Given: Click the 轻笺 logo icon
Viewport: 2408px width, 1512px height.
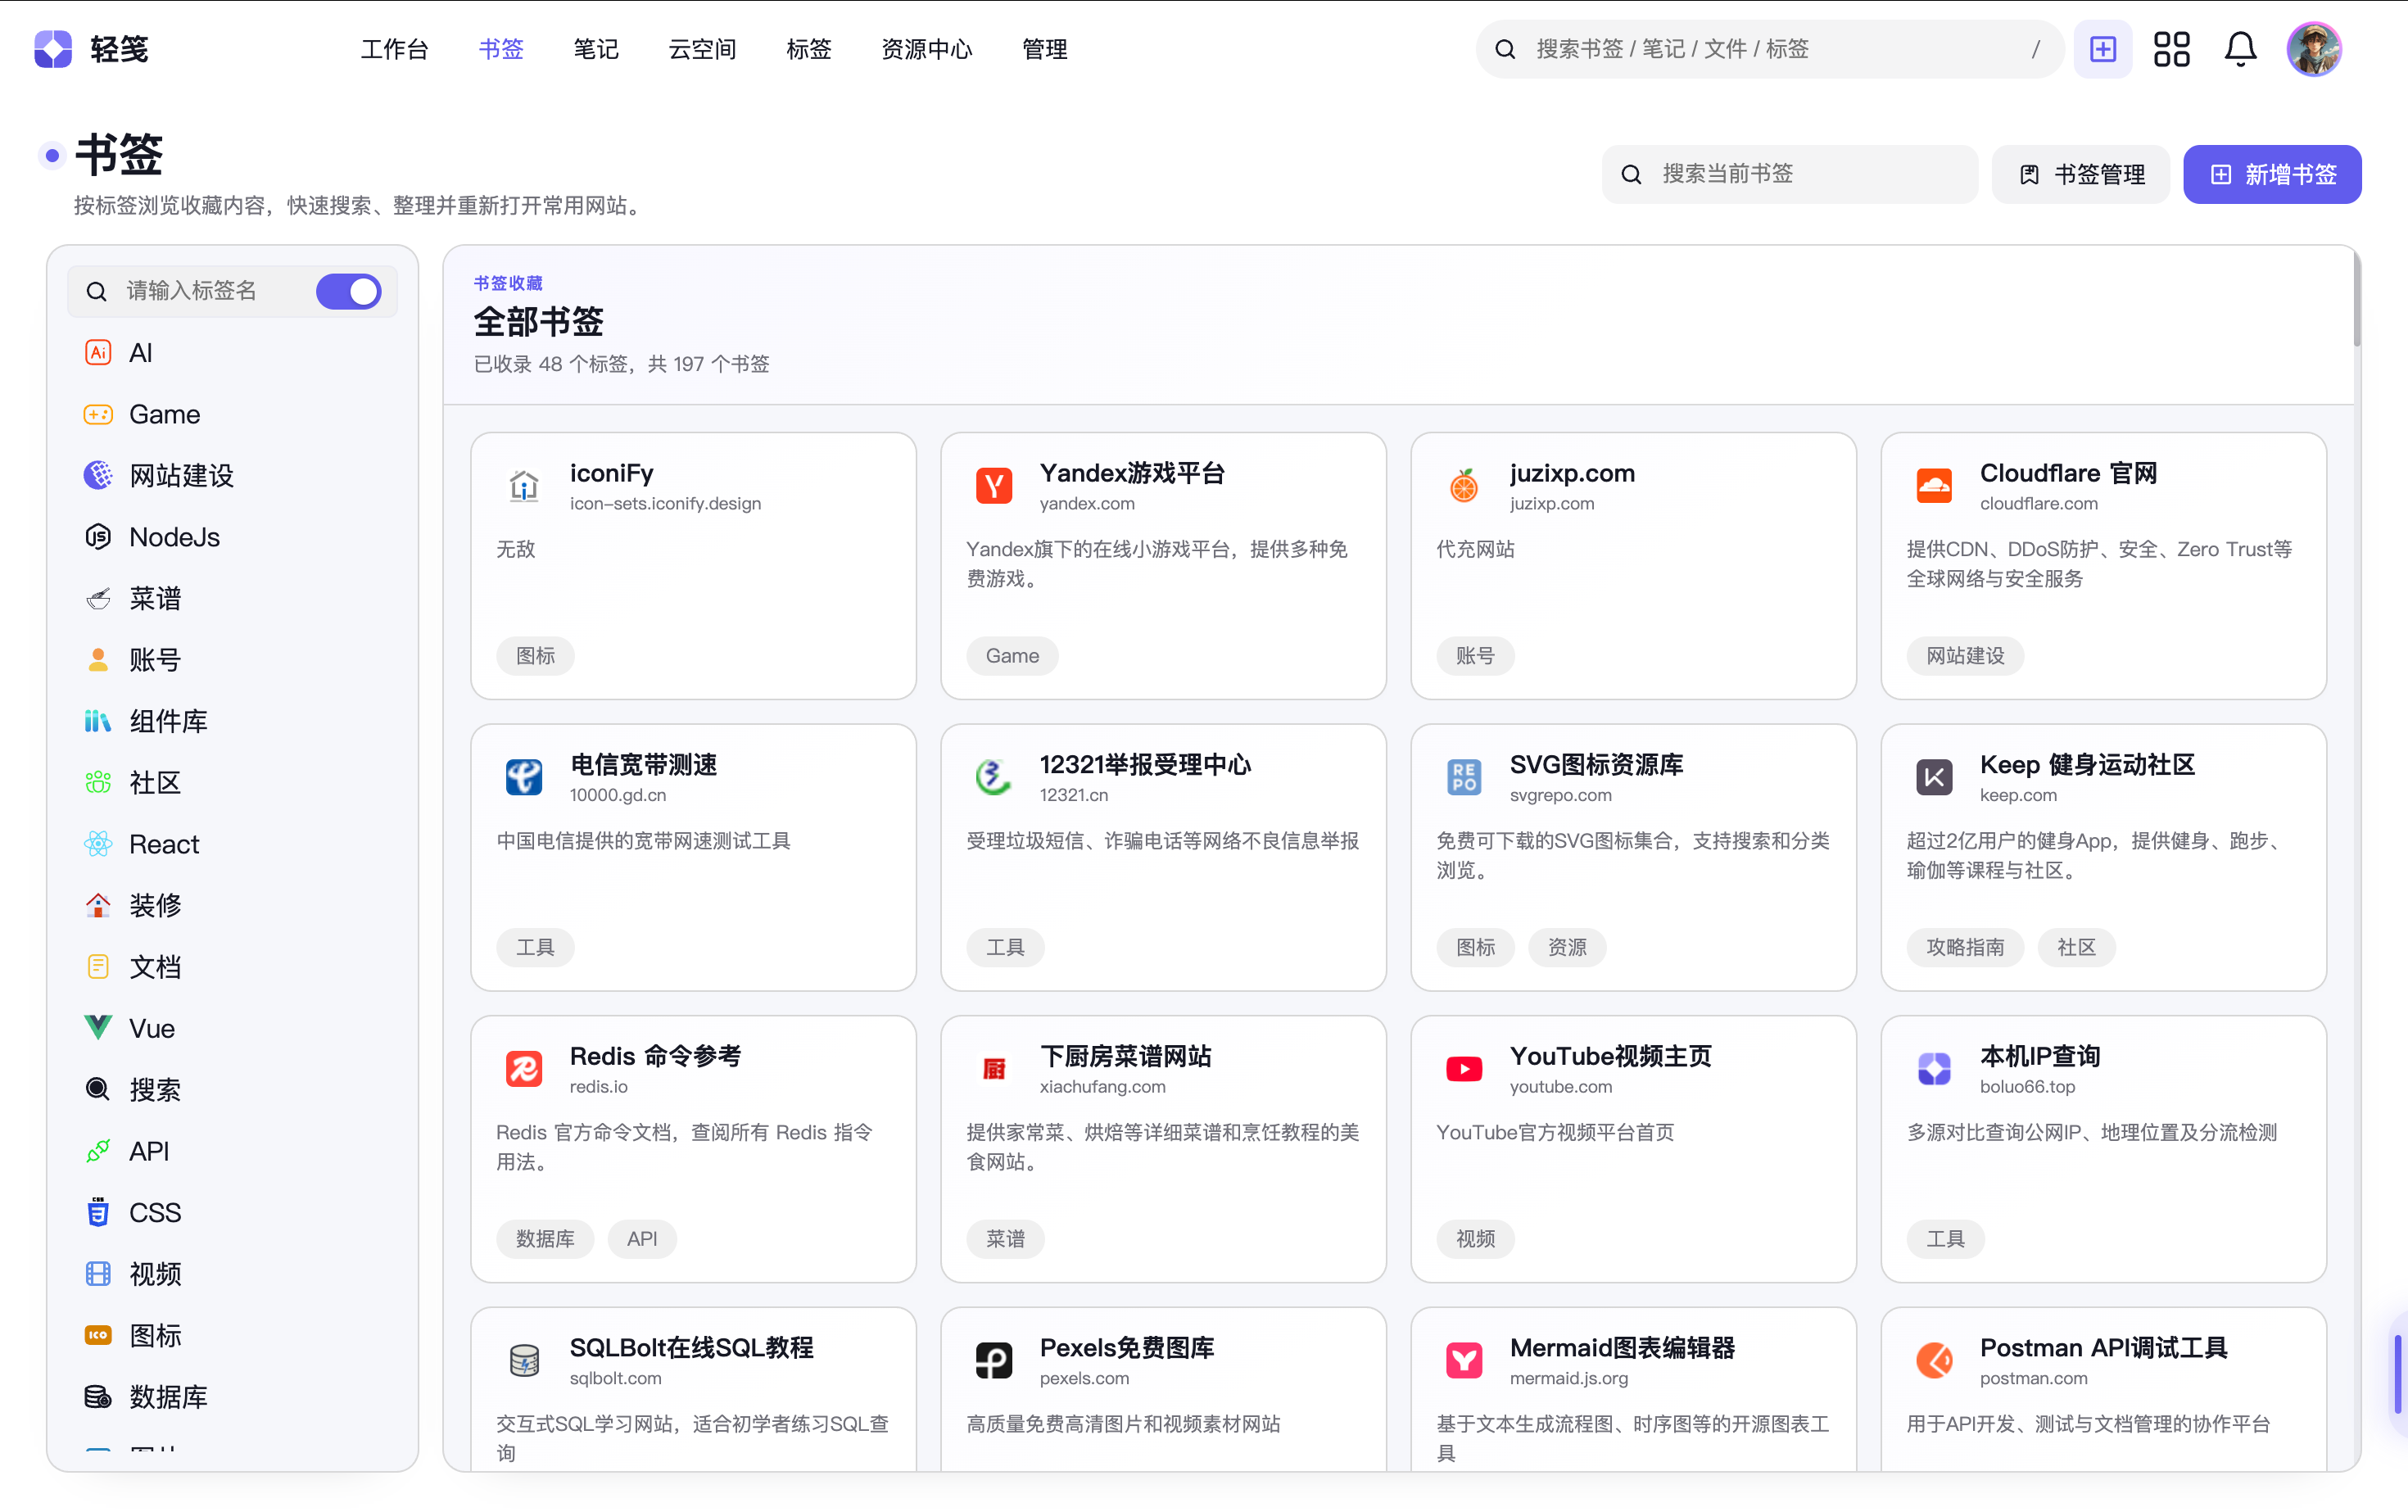Looking at the screenshot, I should (x=53, y=49).
